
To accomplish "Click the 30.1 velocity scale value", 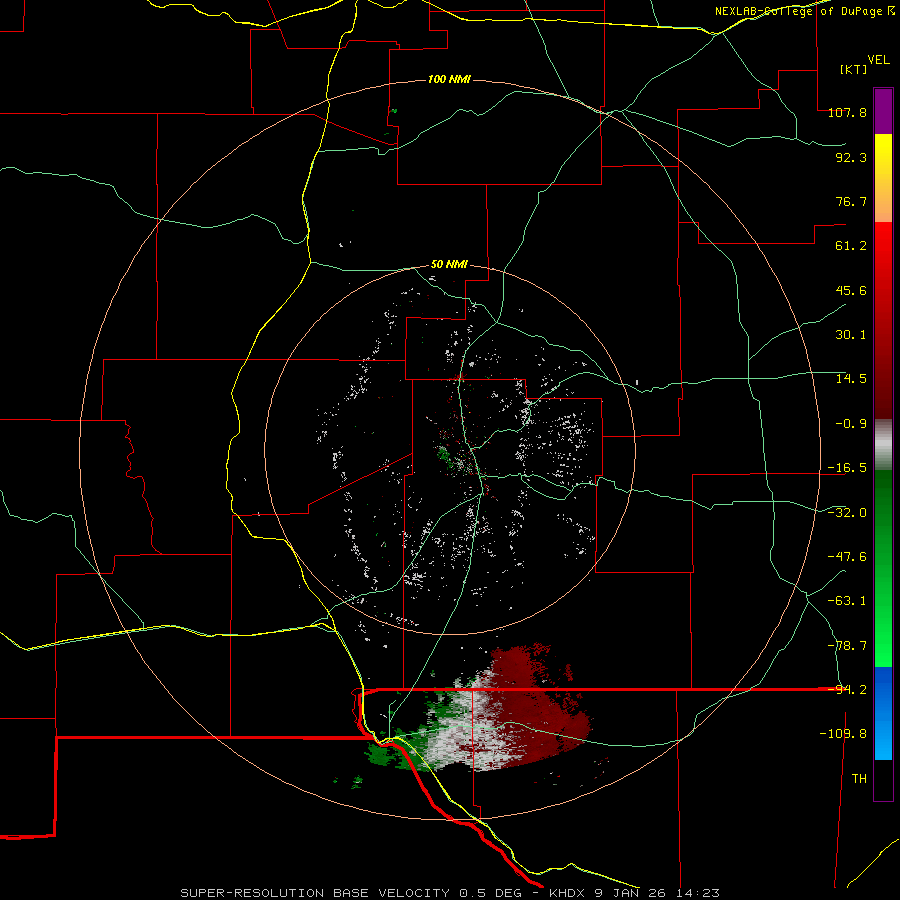I will (x=851, y=335).
